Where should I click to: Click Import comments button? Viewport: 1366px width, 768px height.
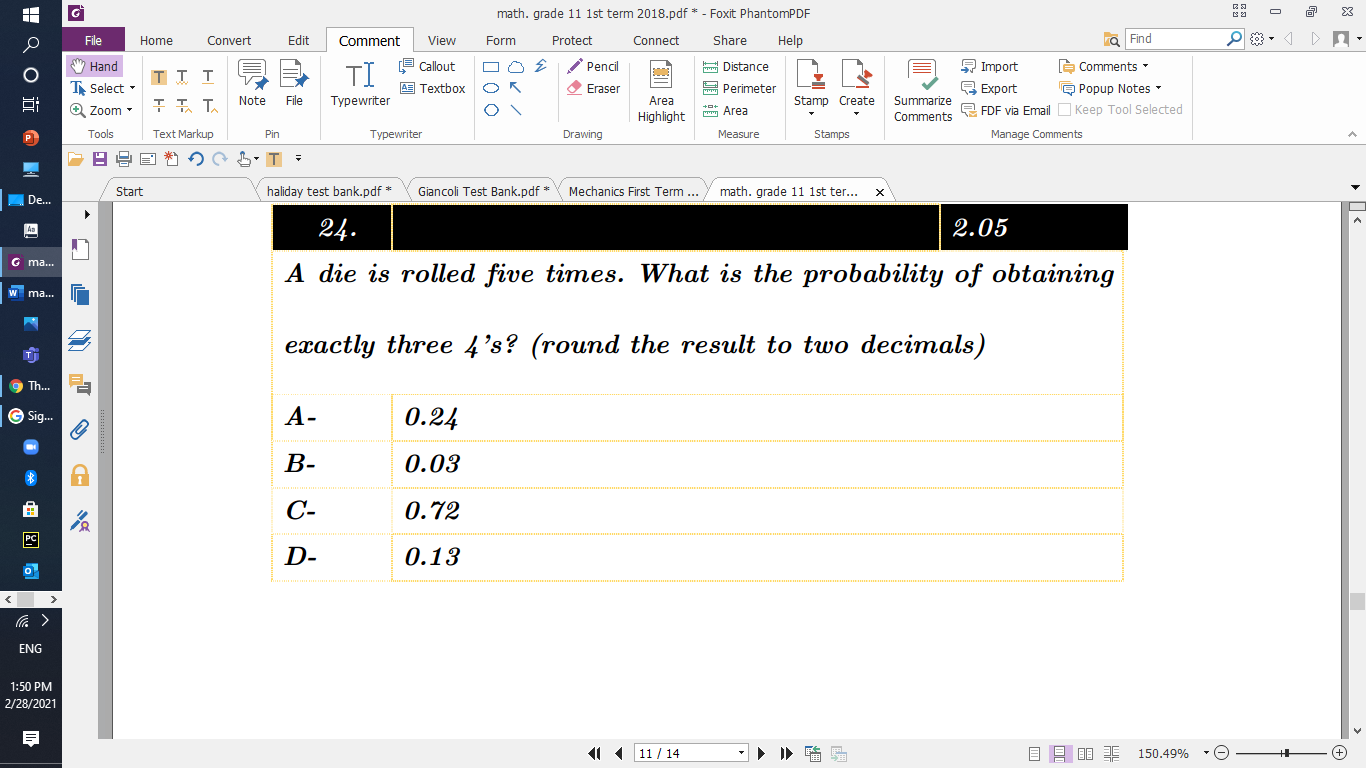pos(989,67)
